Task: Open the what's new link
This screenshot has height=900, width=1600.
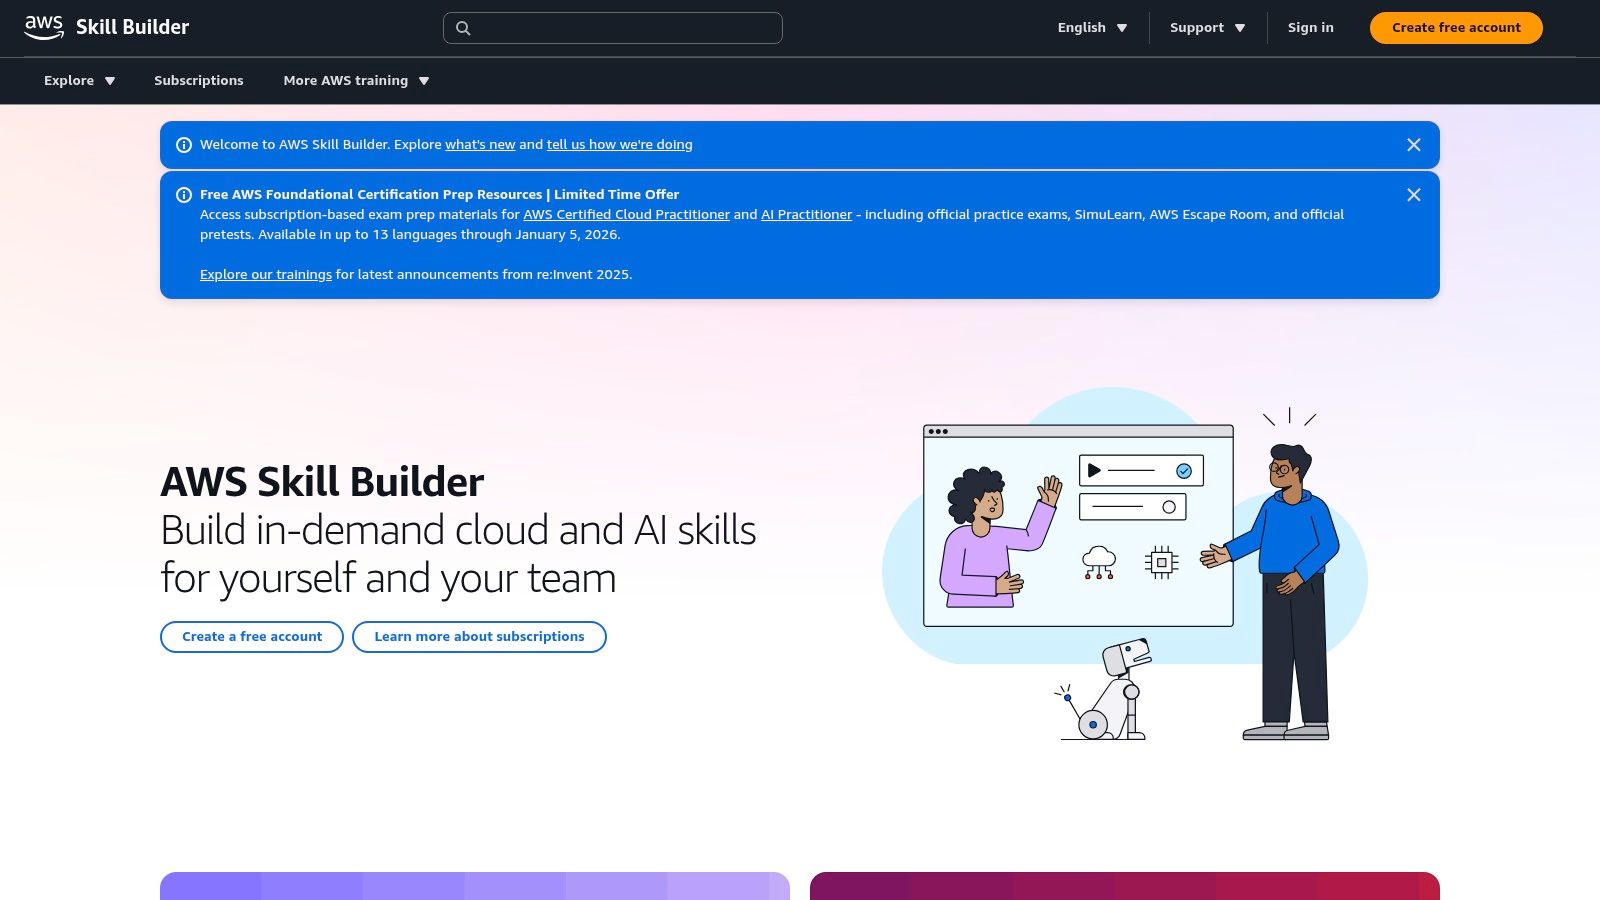Action: click(x=480, y=144)
